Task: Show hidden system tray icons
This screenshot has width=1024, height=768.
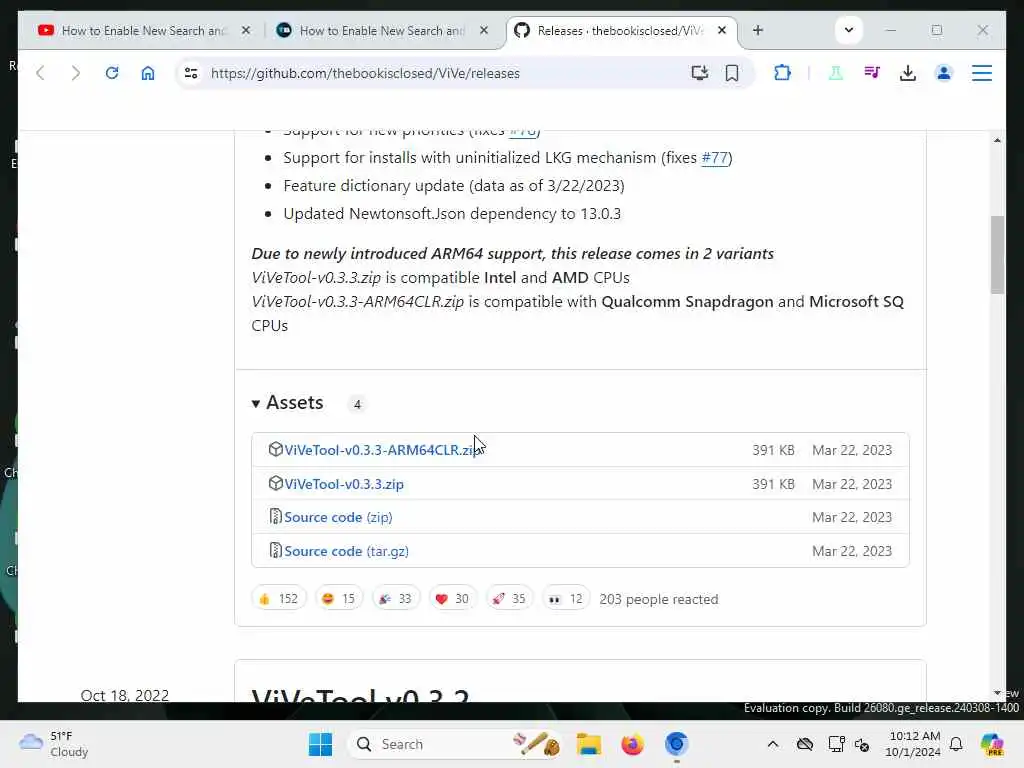Action: tap(773, 744)
